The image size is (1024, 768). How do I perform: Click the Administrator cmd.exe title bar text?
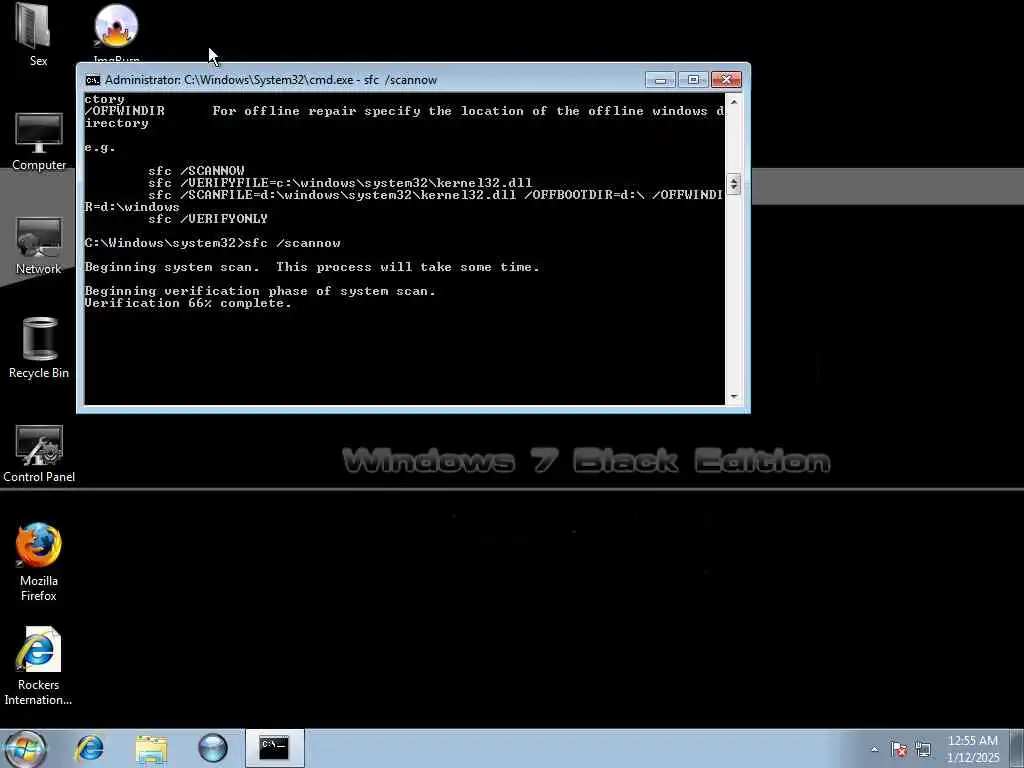tap(271, 80)
